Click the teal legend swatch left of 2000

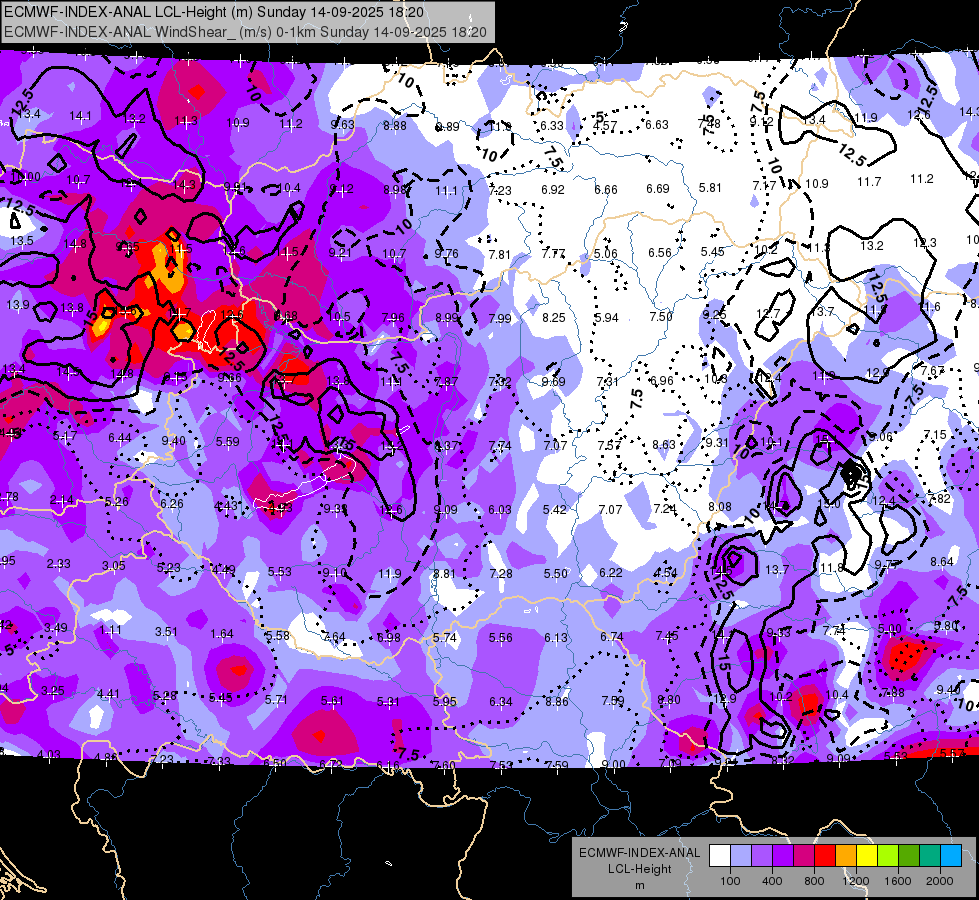pos(930,856)
